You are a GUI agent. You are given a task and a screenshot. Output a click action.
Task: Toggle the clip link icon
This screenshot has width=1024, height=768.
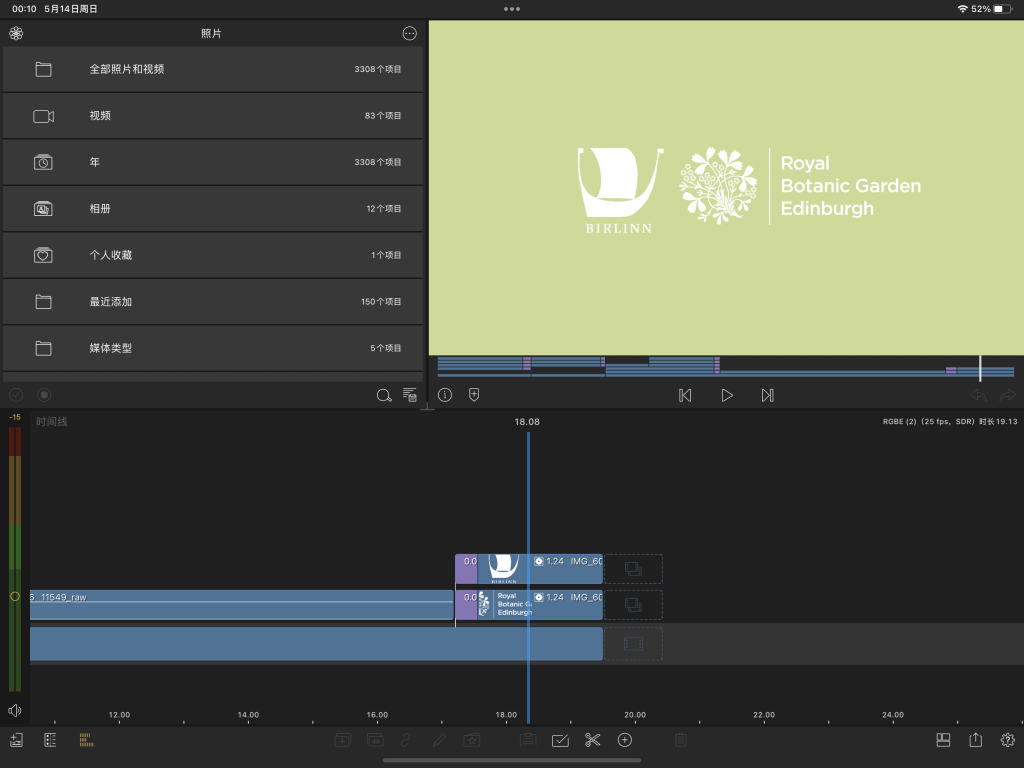pyautogui.click(x=406, y=740)
